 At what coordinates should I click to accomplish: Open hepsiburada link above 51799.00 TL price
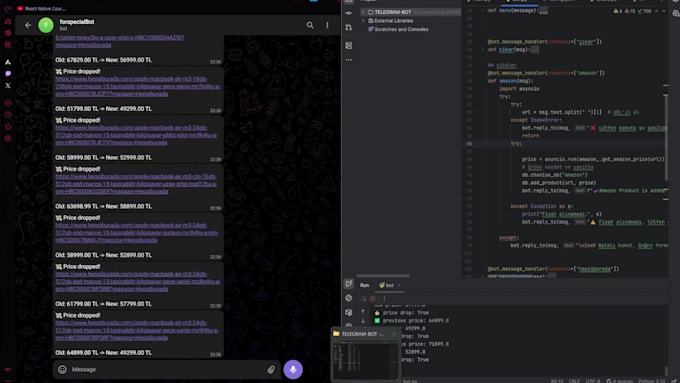[138, 86]
